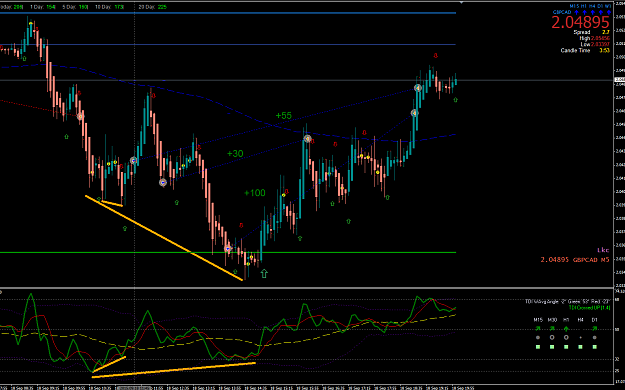The image size is (625, 390).
Task: Click the 20 Day range value
Action: pyautogui.click(x=162, y=7)
